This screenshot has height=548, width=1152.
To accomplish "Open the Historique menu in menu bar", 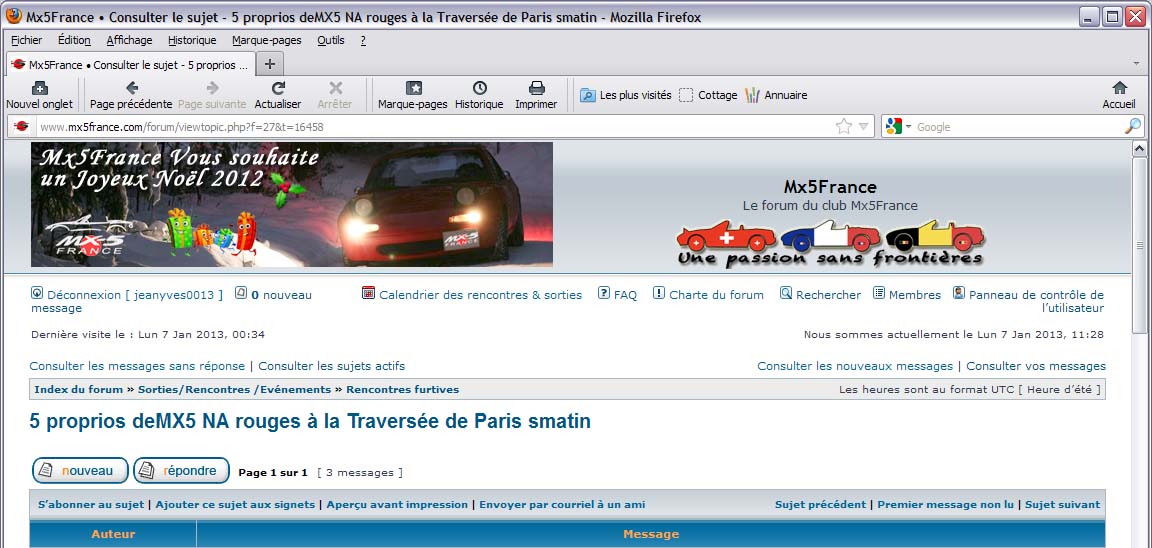I will (x=192, y=40).
